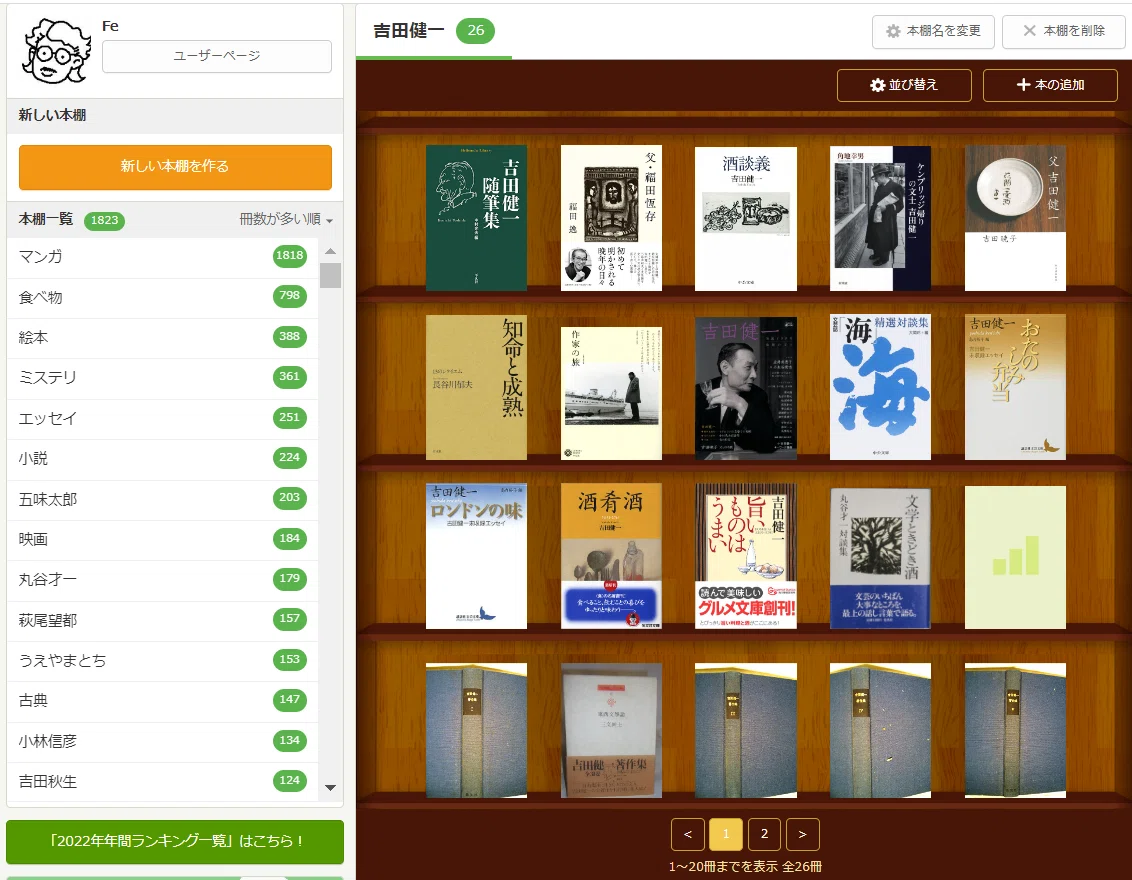
Task: Open the 冊数が多い順 sort dropdown
Action: pos(286,219)
